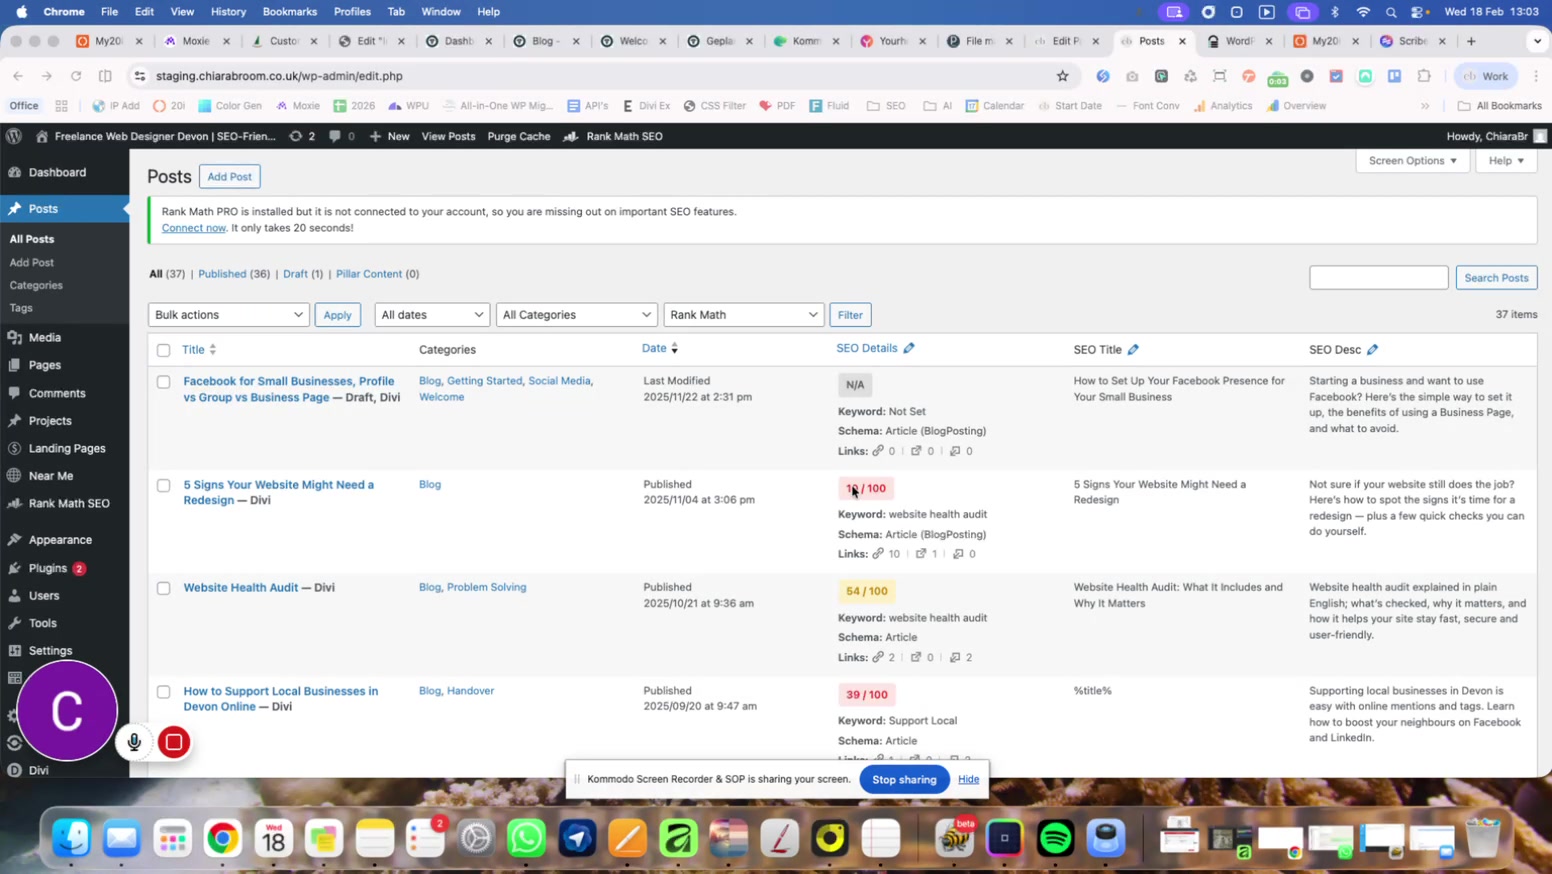Bookmark page with the star icon
The image size is (1552, 874).
pyautogui.click(x=1062, y=76)
